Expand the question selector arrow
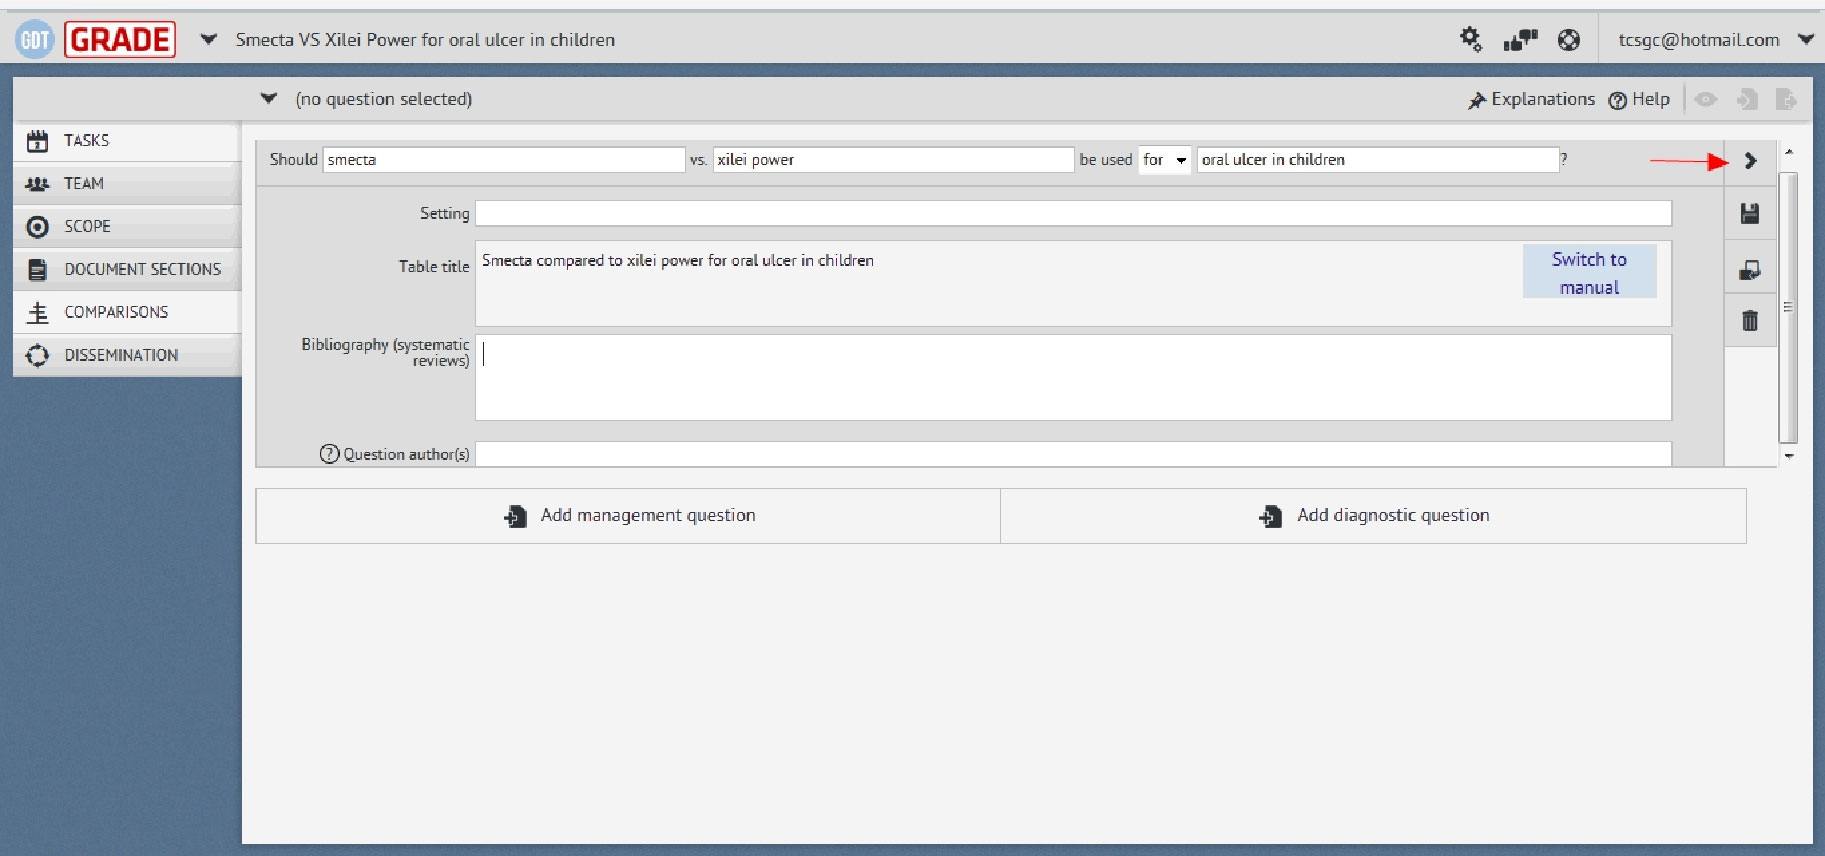The image size is (1825, 856). click(268, 98)
